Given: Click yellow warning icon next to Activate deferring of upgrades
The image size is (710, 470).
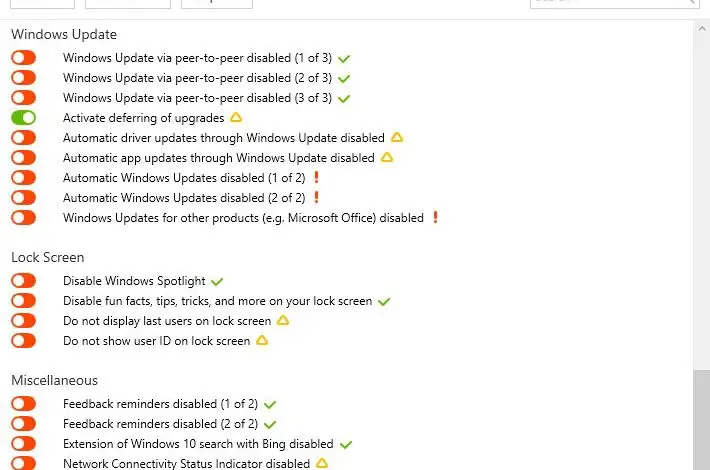Looking at the screenshot, I should (x=237, y=118).
